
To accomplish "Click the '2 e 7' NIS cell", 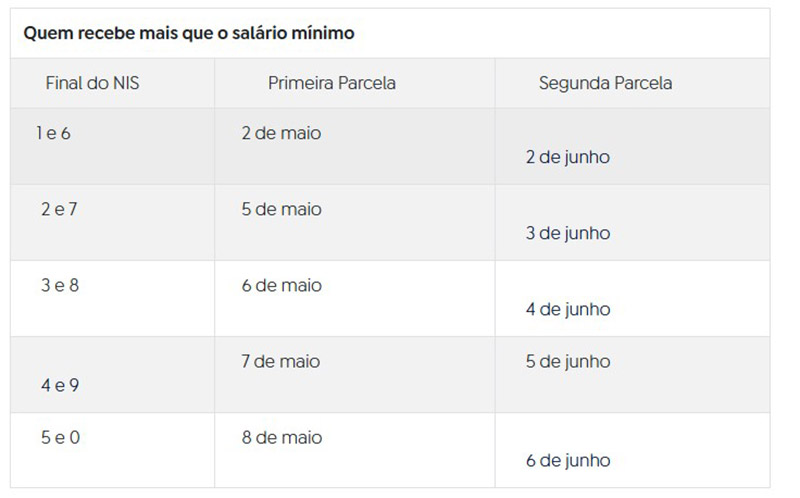I will tap(59, 210).
